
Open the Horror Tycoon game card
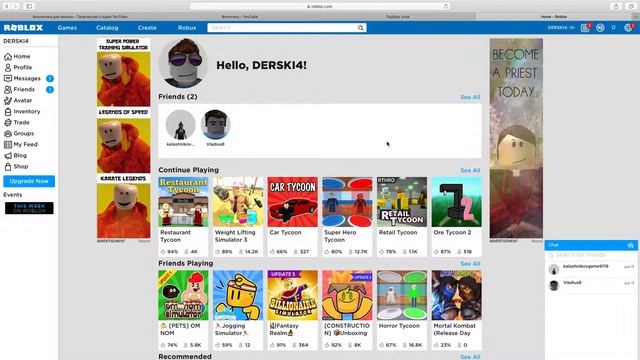tap(402, 310)
